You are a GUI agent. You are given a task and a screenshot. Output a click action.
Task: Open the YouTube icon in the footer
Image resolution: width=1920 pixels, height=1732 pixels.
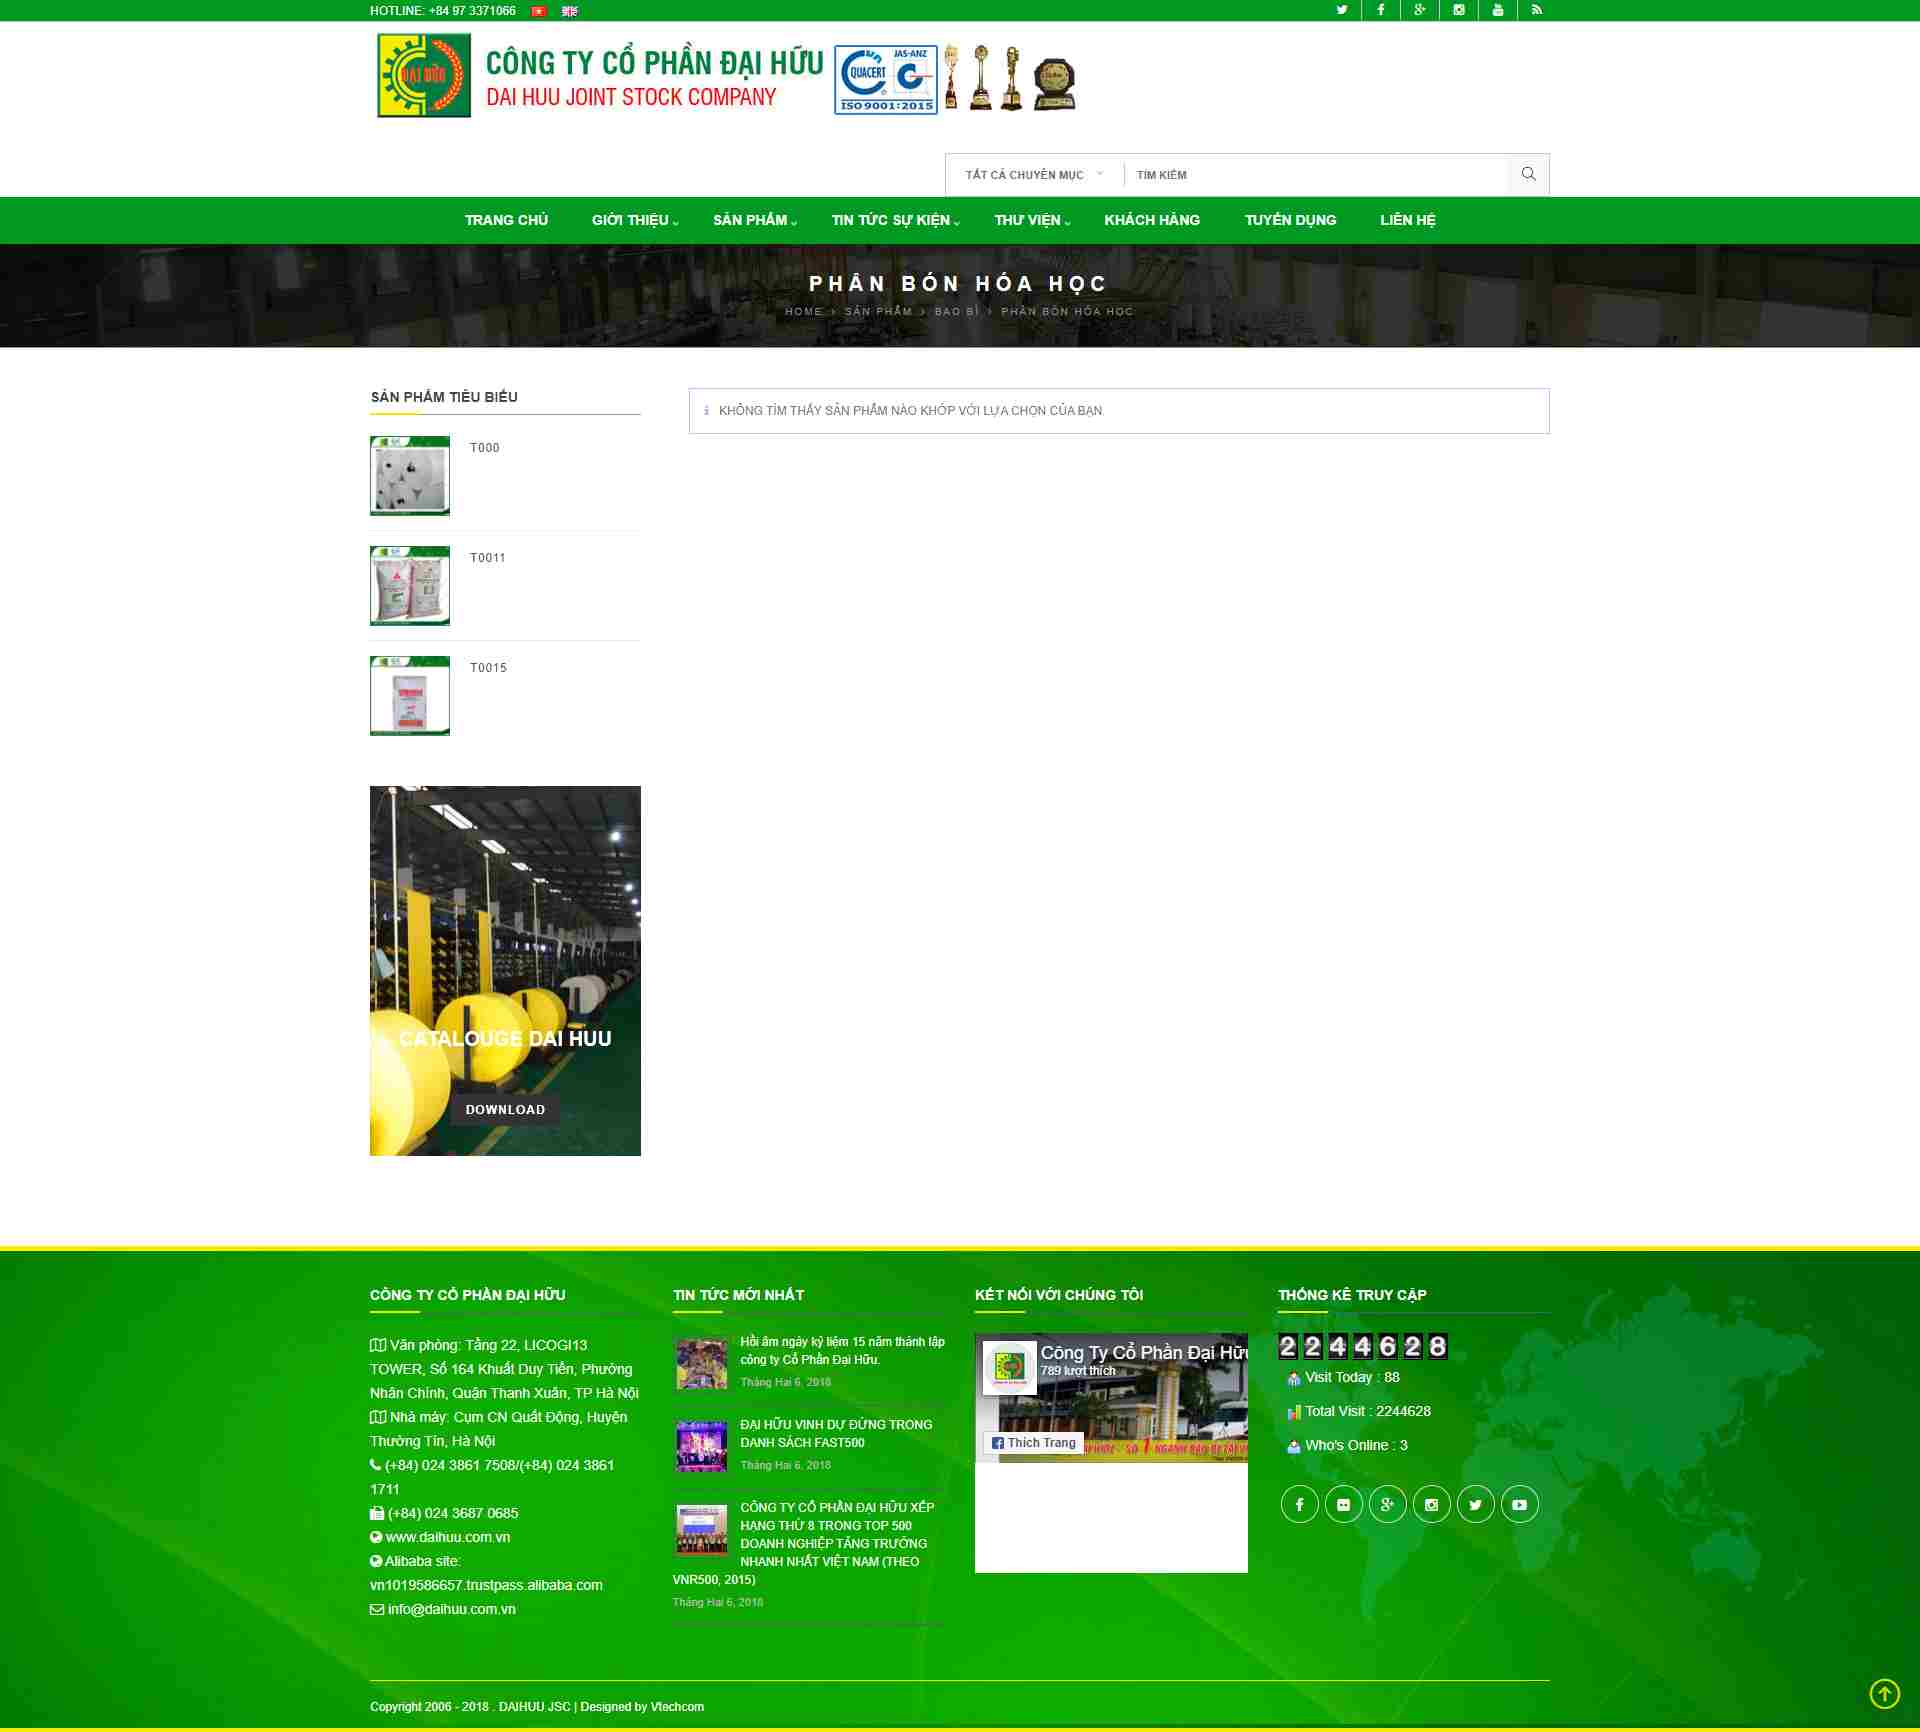coord(1519,1503)
